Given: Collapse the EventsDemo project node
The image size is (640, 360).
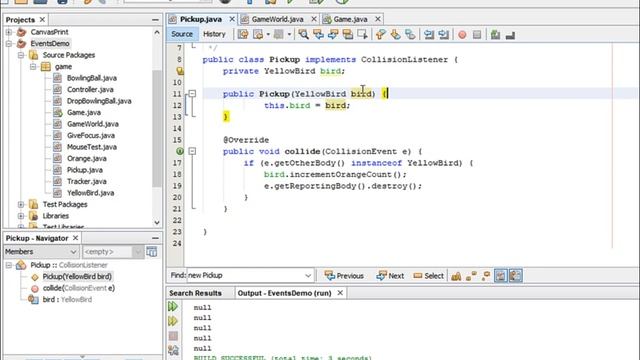Looking at the screenshot, I should [9, 43].
